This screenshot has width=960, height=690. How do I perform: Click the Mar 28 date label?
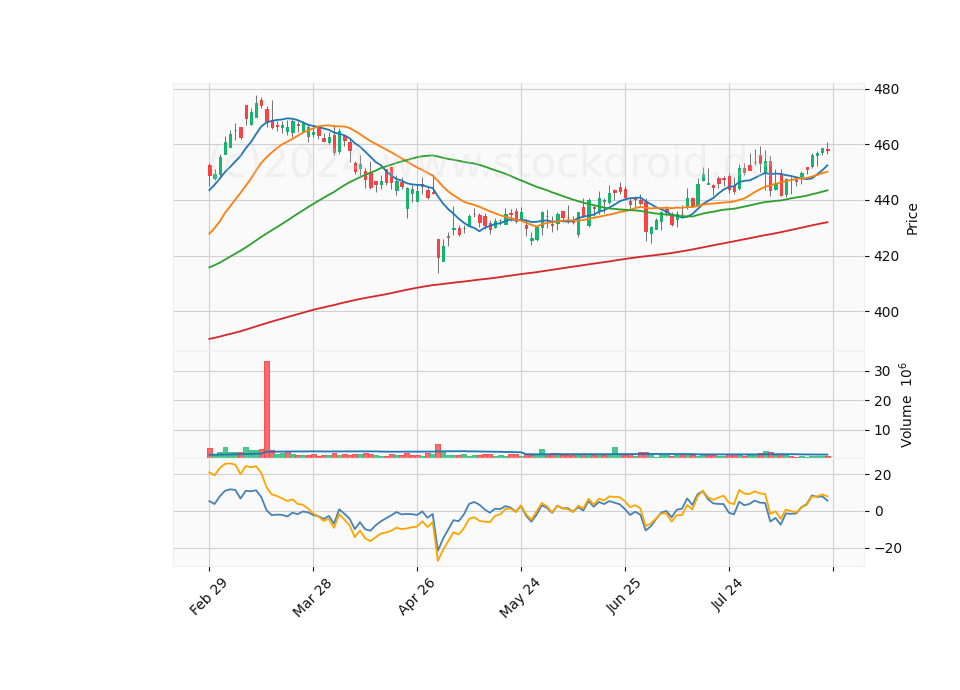(312, 597)
